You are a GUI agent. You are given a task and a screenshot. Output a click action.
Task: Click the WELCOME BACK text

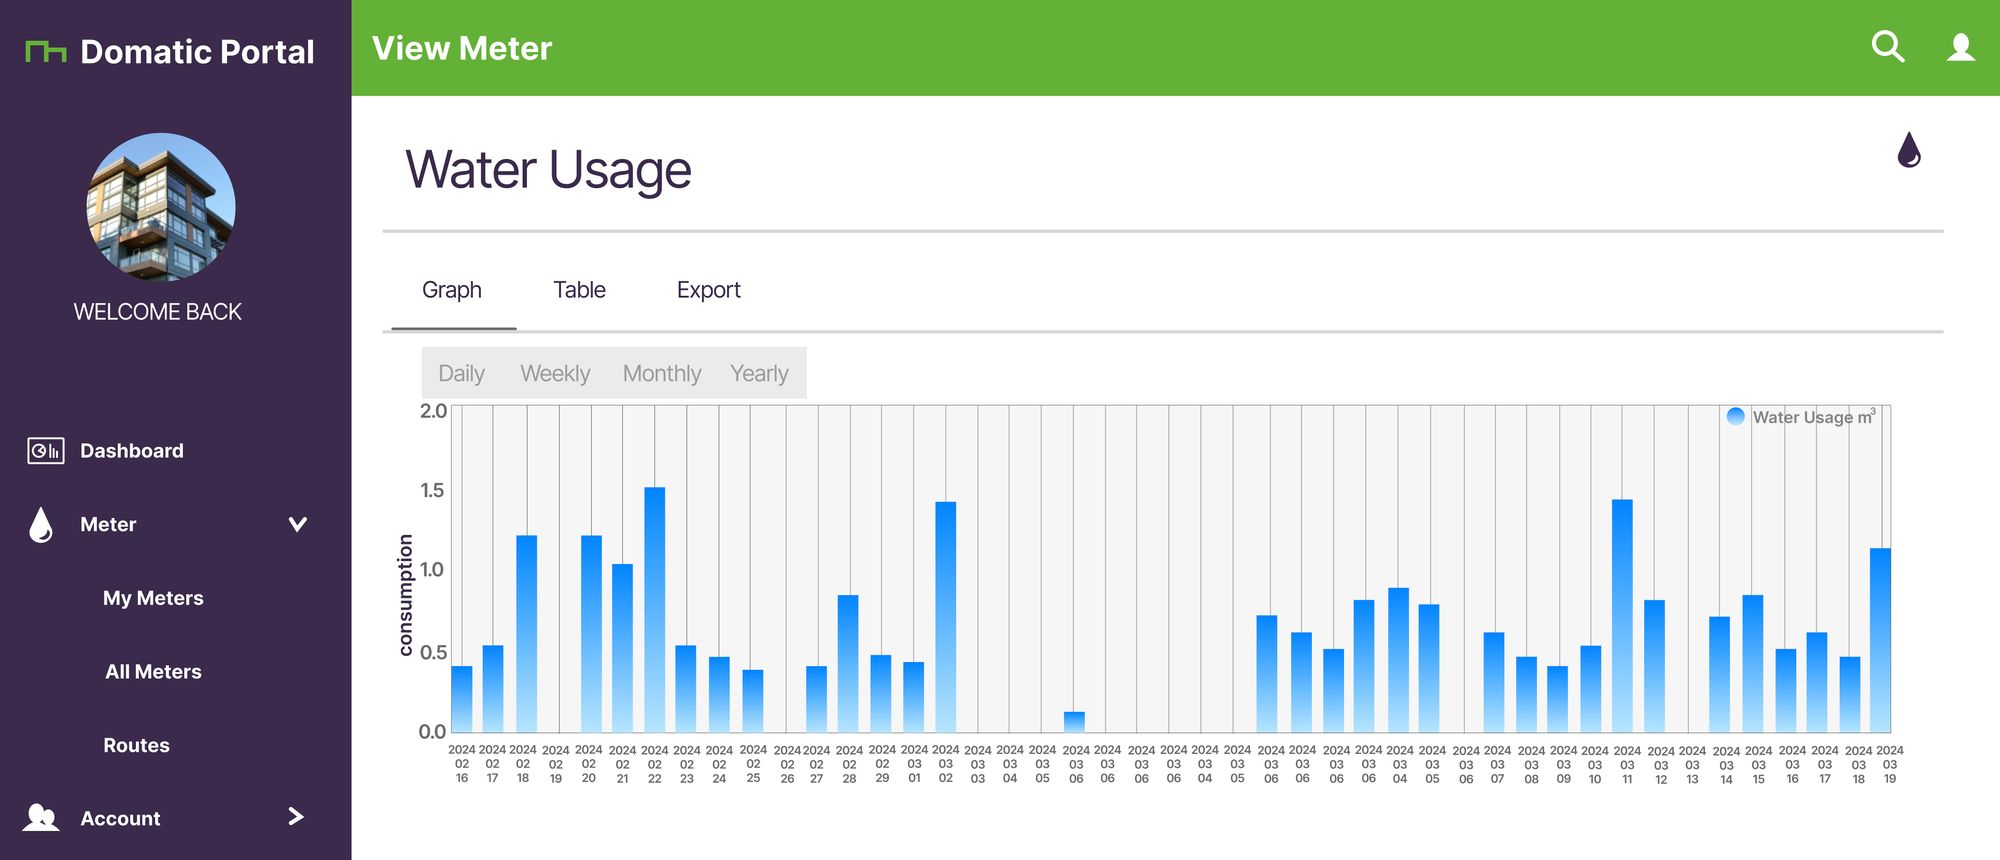tap(158, 312)
